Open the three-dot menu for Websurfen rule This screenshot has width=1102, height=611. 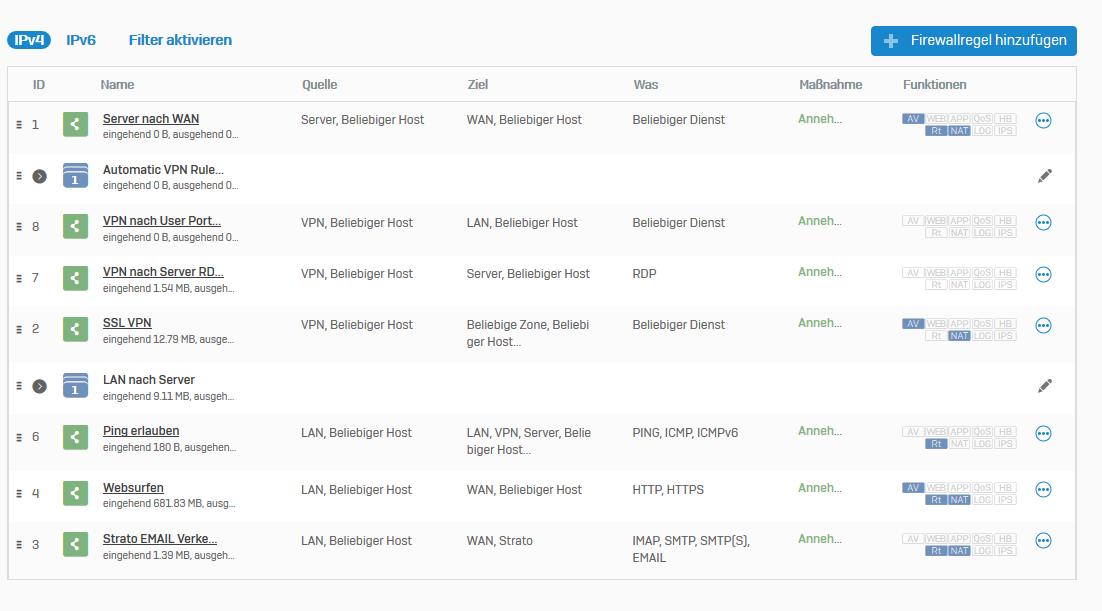click(1043, 490)
